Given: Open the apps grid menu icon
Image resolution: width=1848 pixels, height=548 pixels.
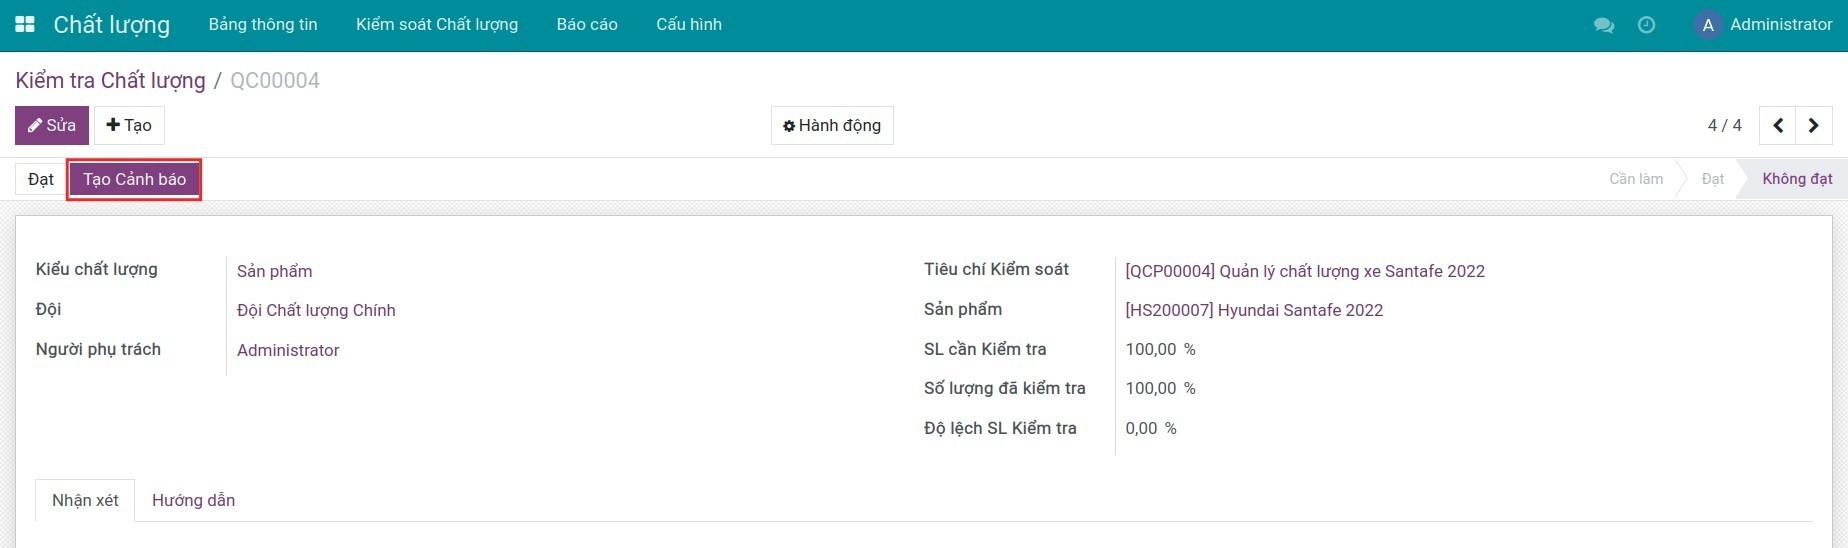Looking at the screenshot, I should click(x=25, y=24).
